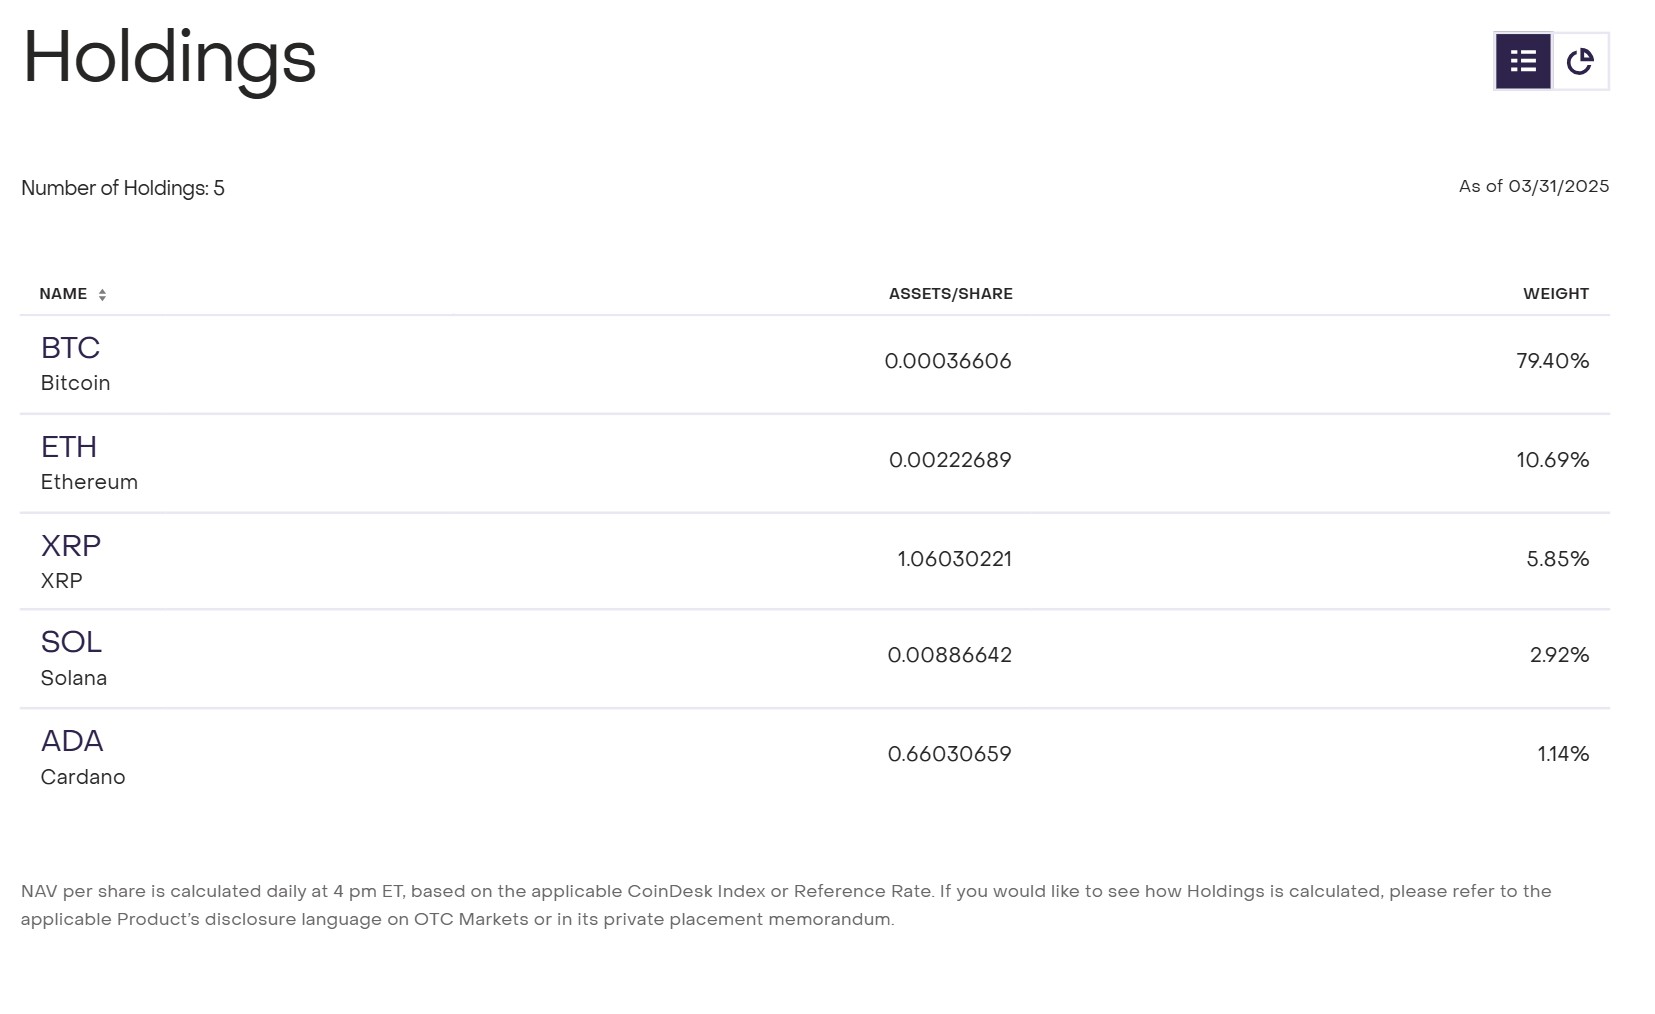Image resolution: width=1655 pixels, height=1014 pixels.
Task: Sort holdings by NAME arrow icon
Action: tap(102, 294)
